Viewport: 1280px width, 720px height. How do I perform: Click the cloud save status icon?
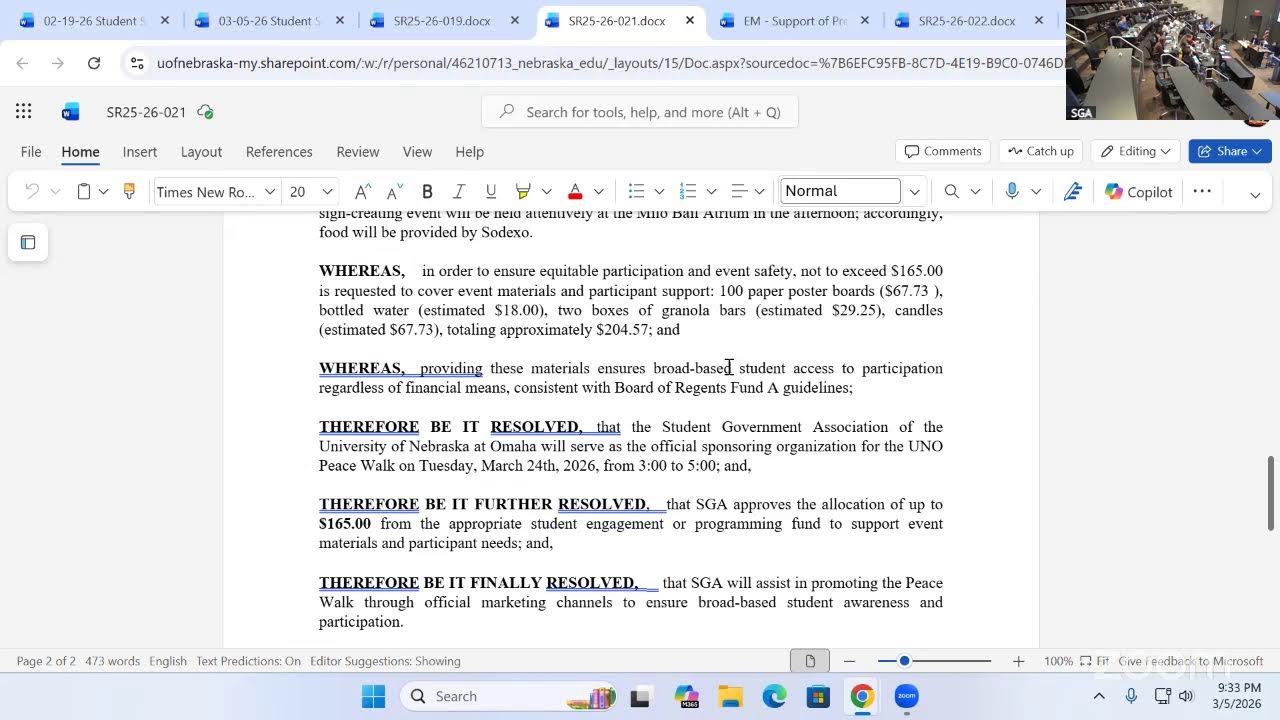click(x=205, y=112)
